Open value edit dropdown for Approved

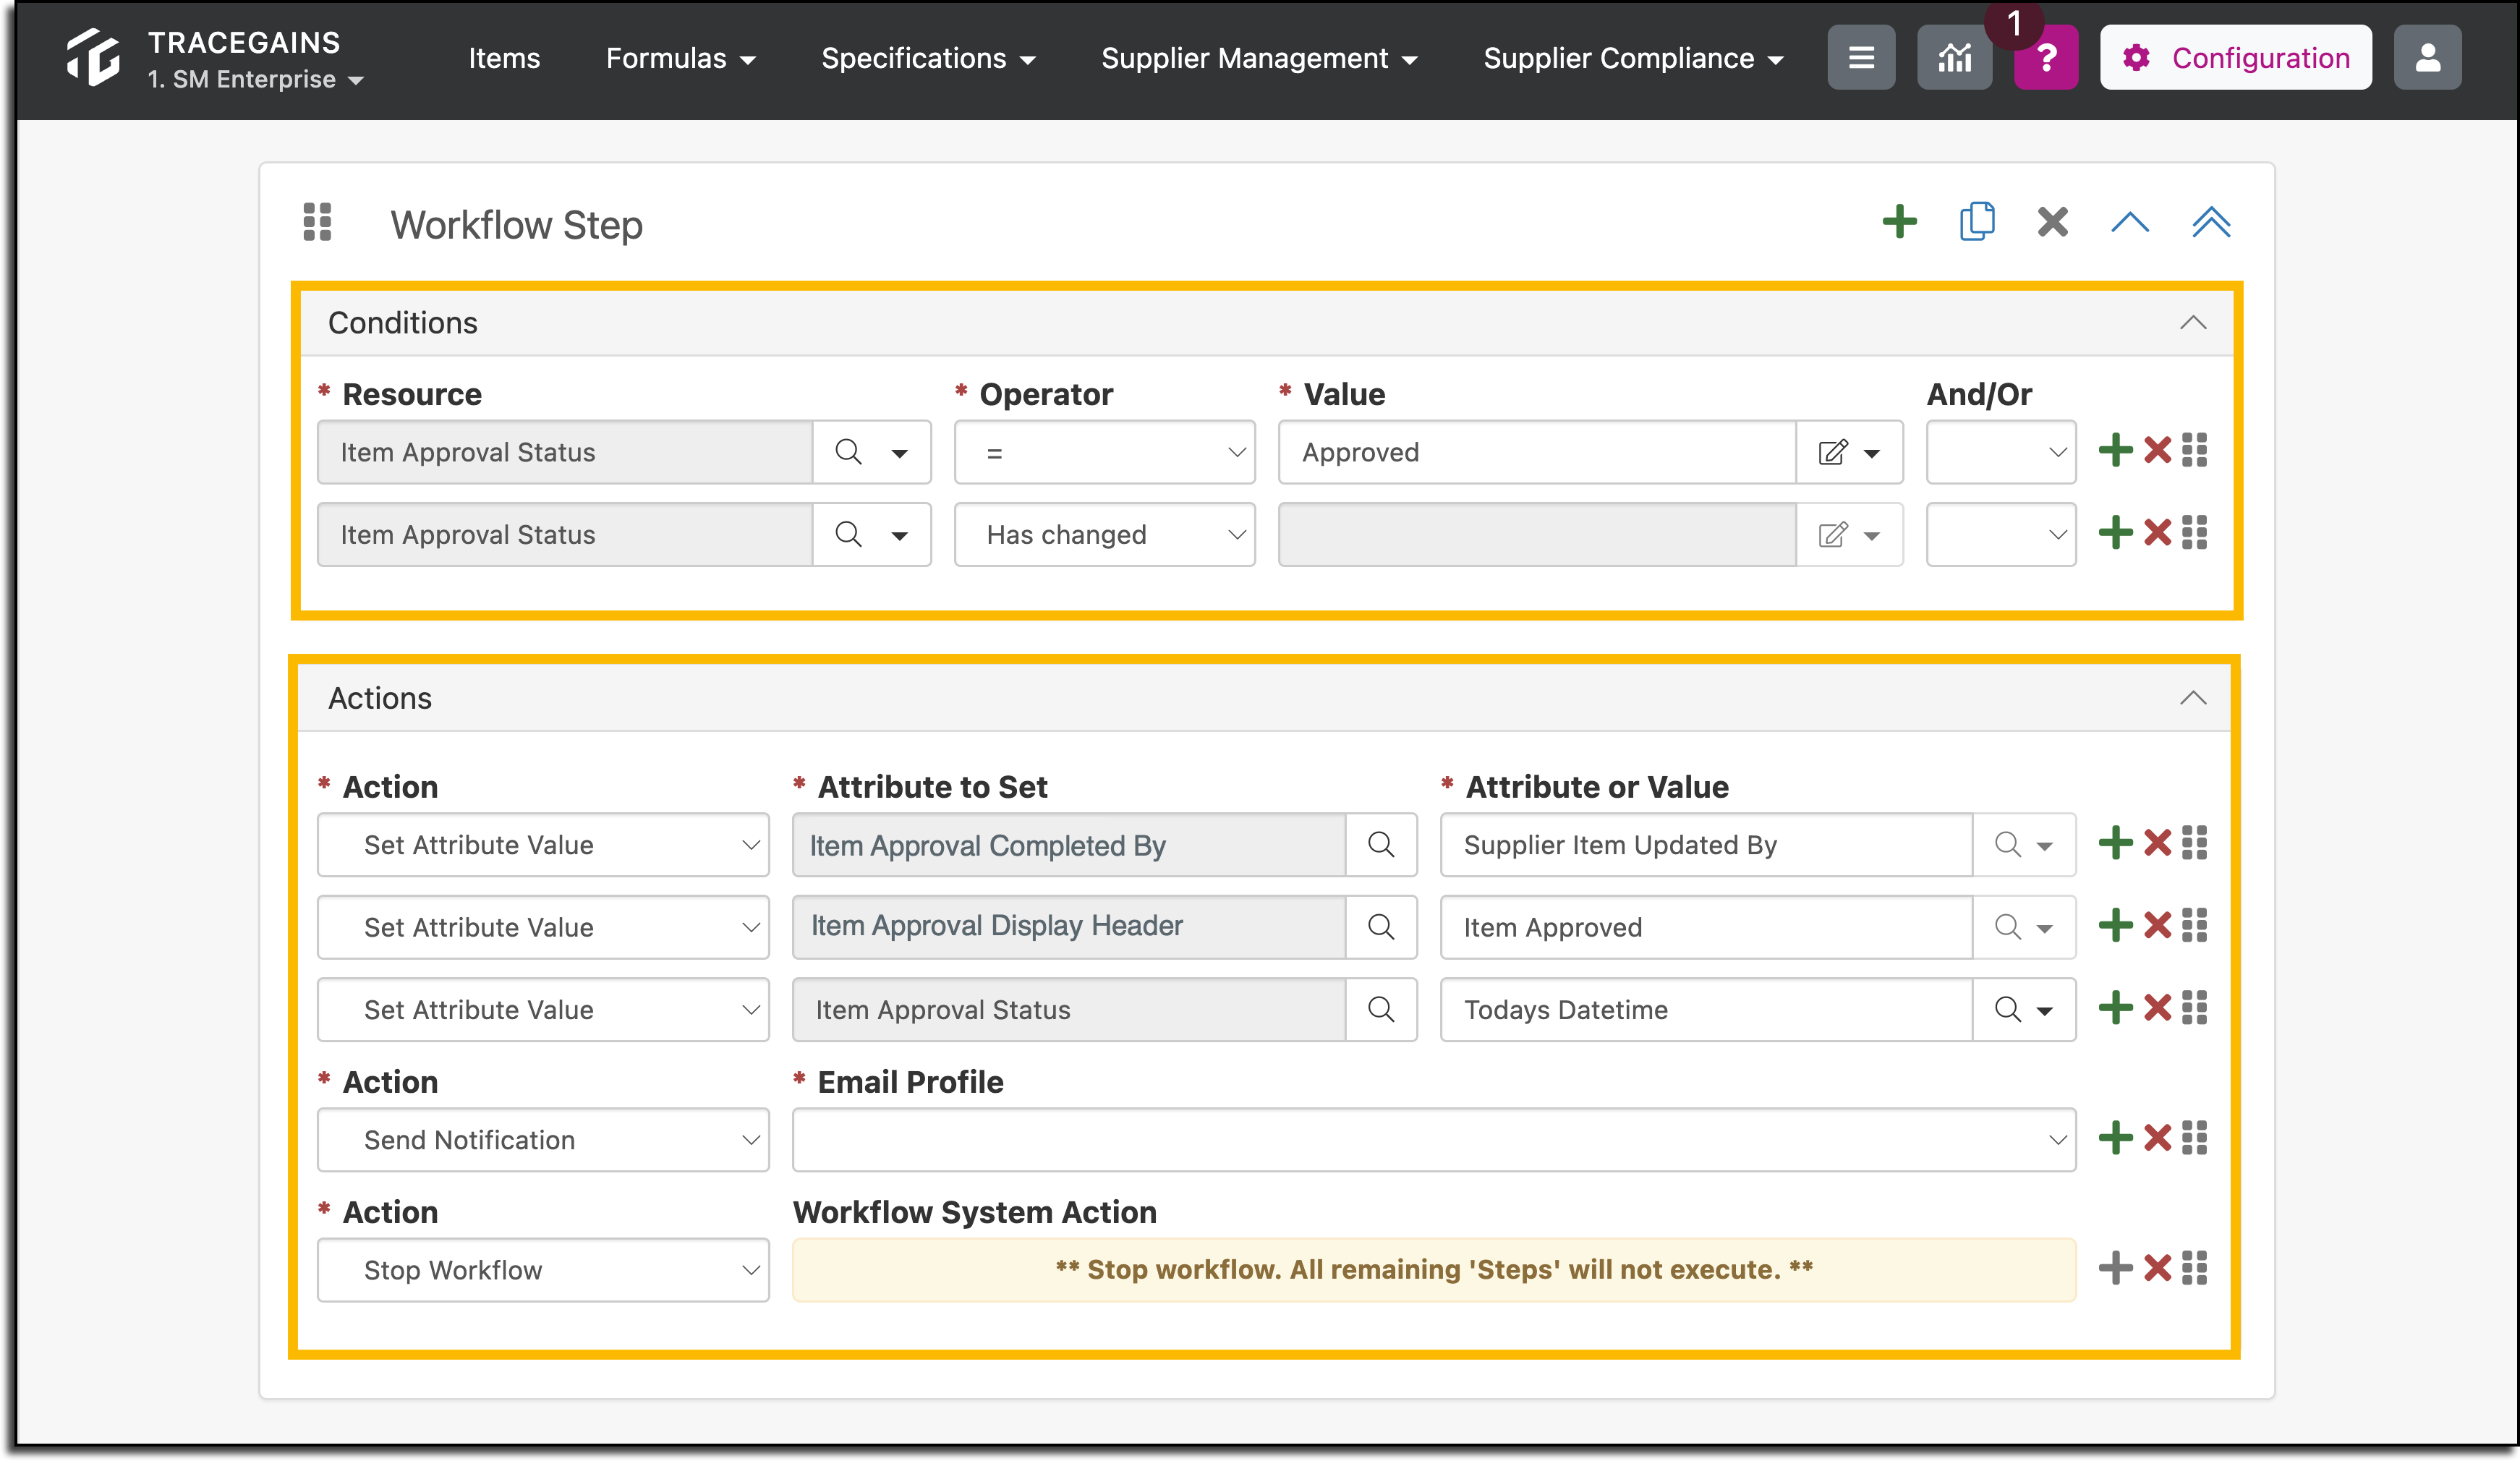coord(1849,452)
